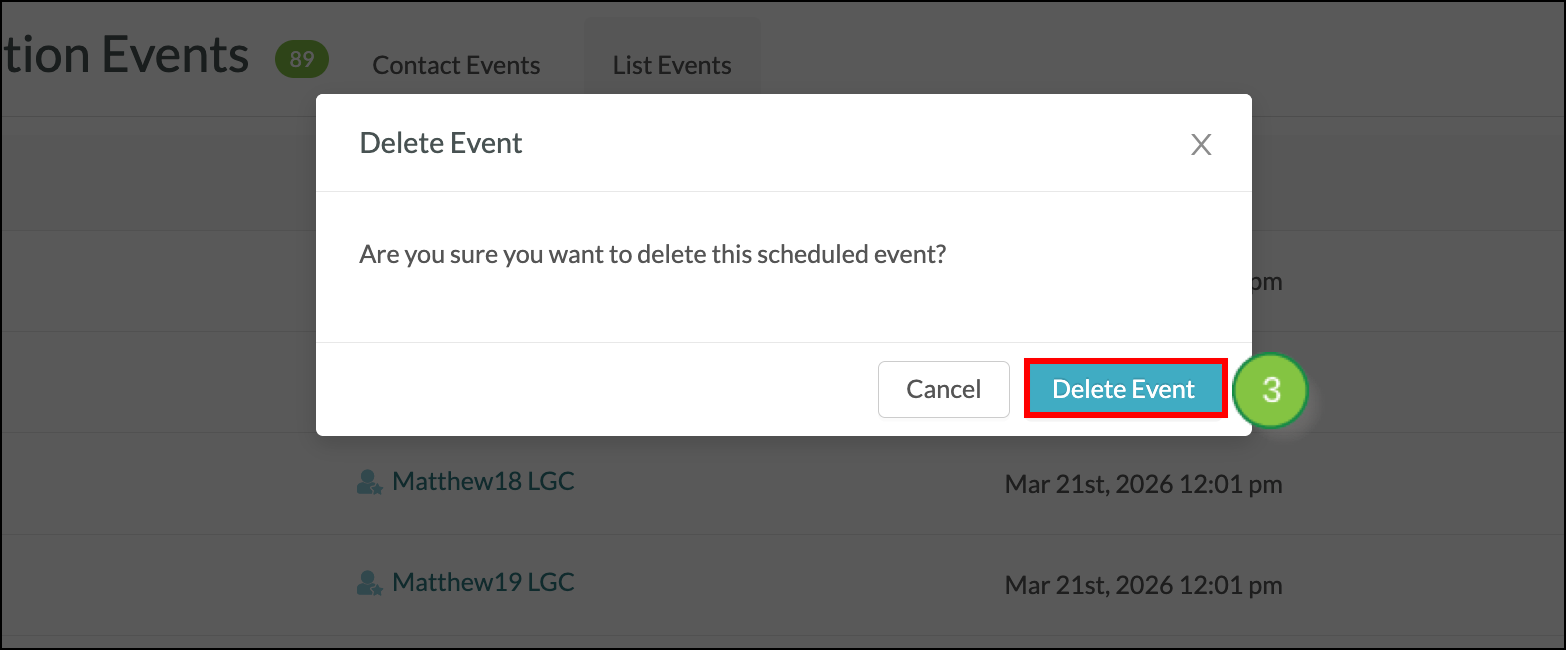Click the timestamp in the Matthew18 LGC row
This screenshot has width=1566, height=650.
pos(1143,485)
